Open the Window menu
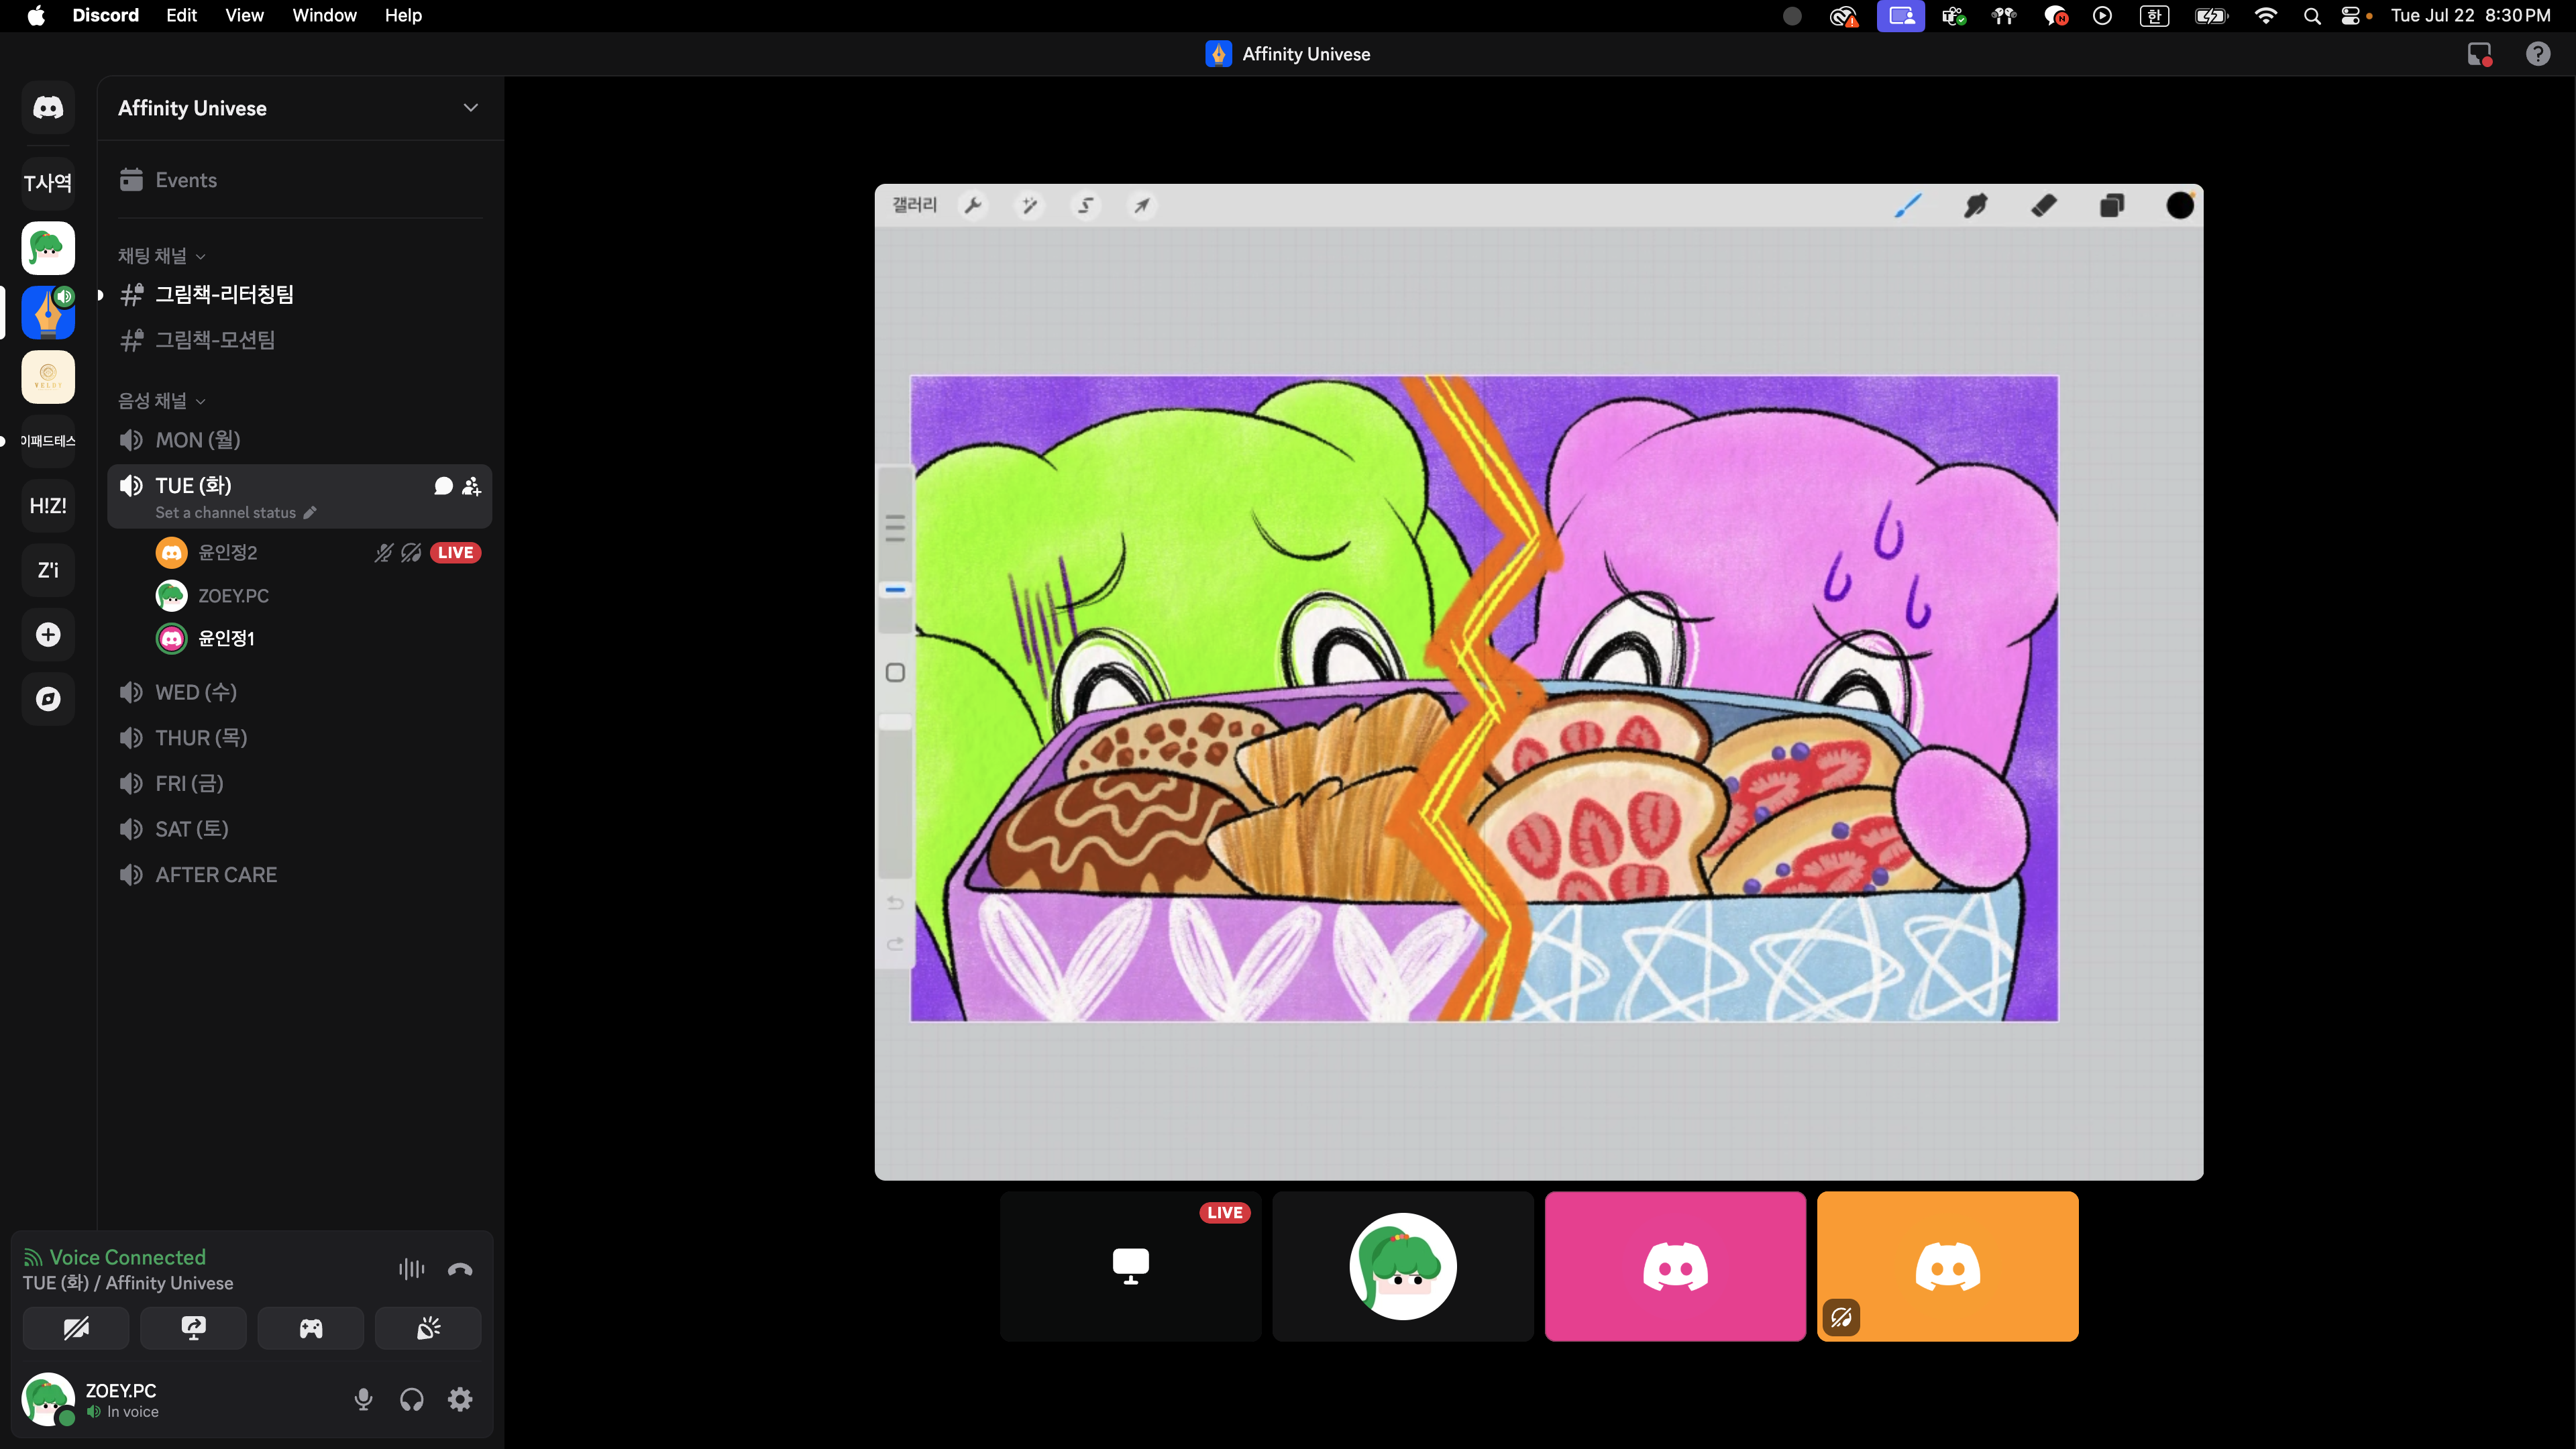The image size is (2576, 1449). [324, 15]
